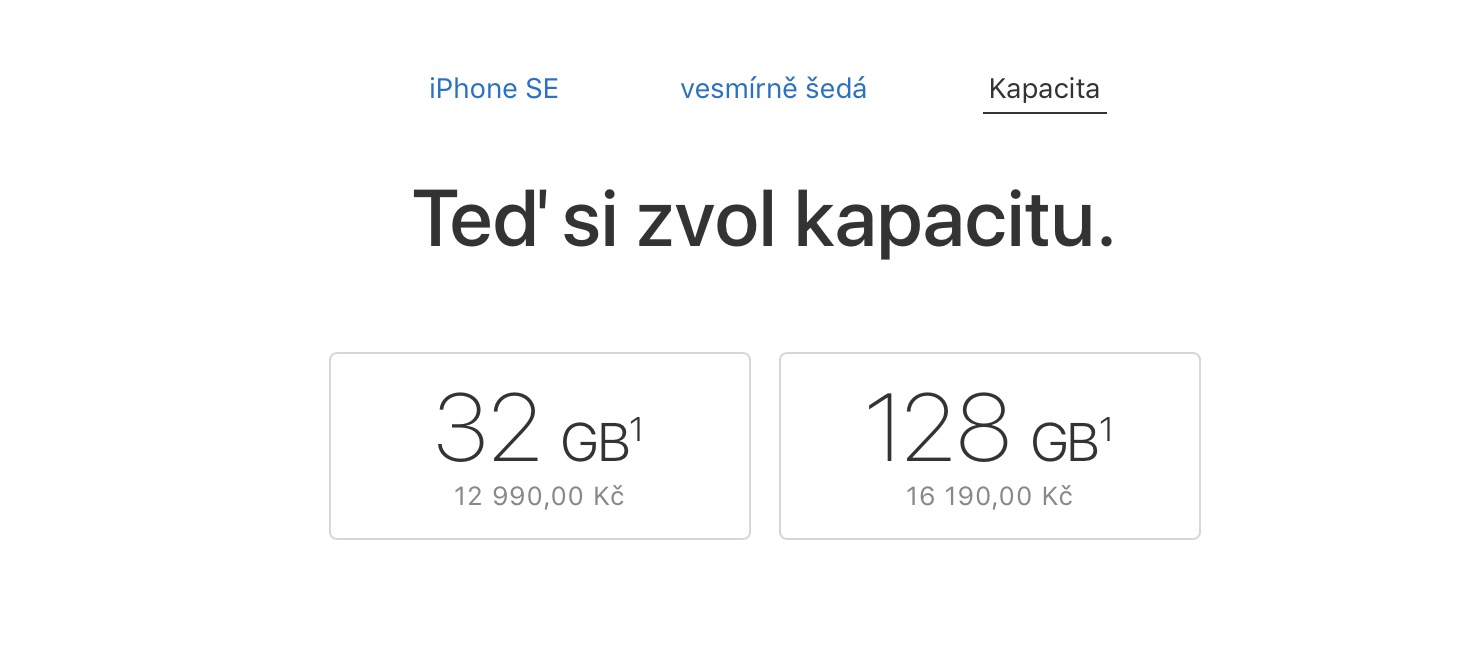This screenshot has height=658, width=1474.
Task: Click the word "Teď" in the heading
Action: pos(479,218)
